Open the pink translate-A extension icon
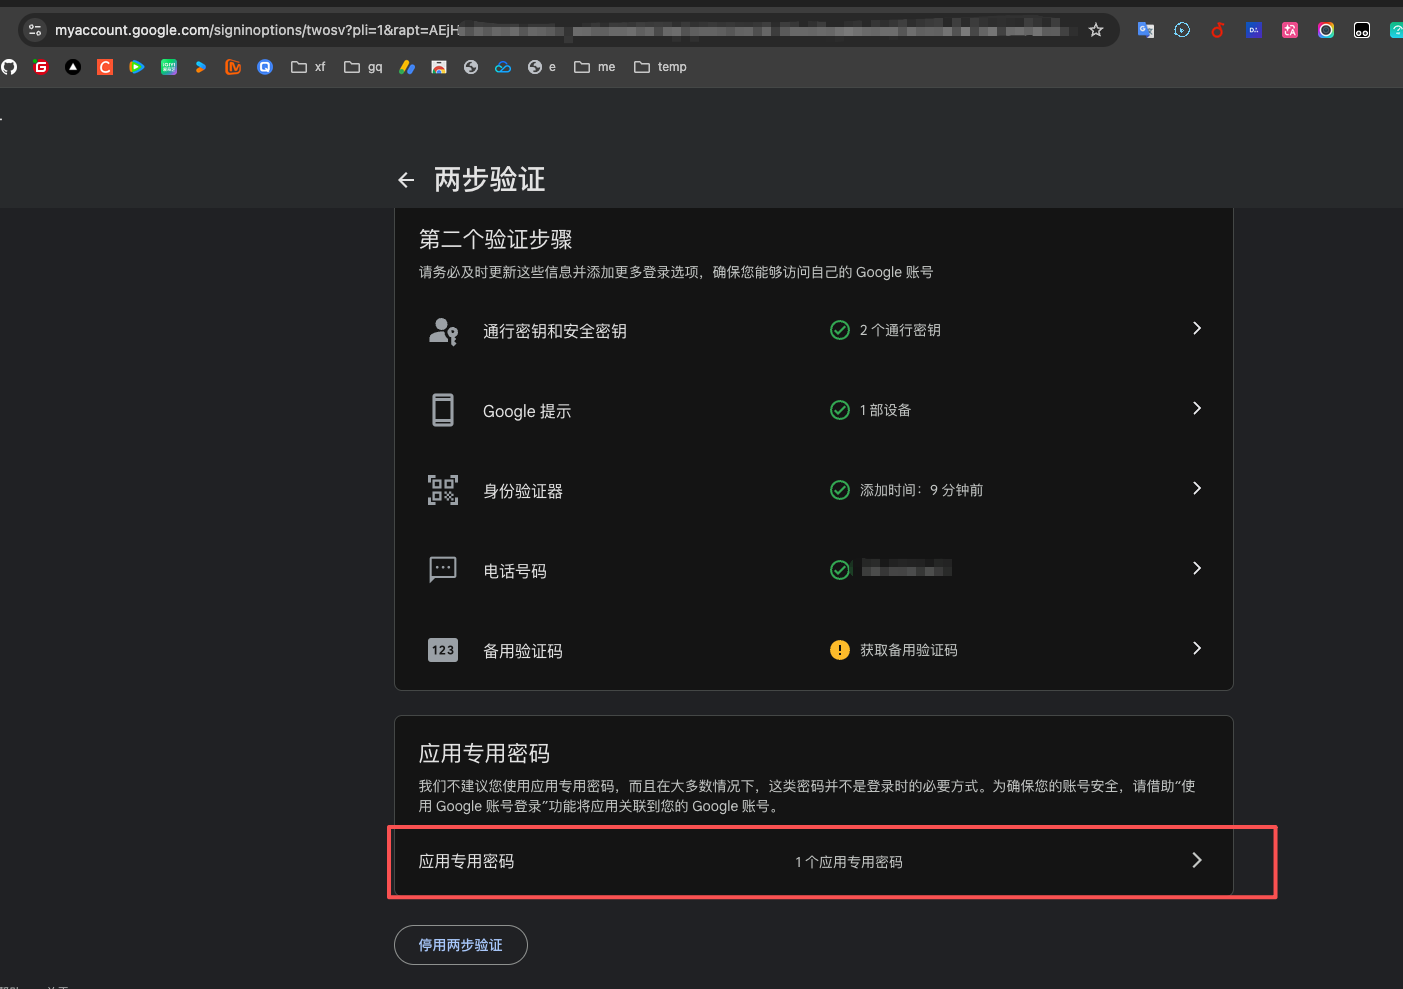 coord(1290,30)
